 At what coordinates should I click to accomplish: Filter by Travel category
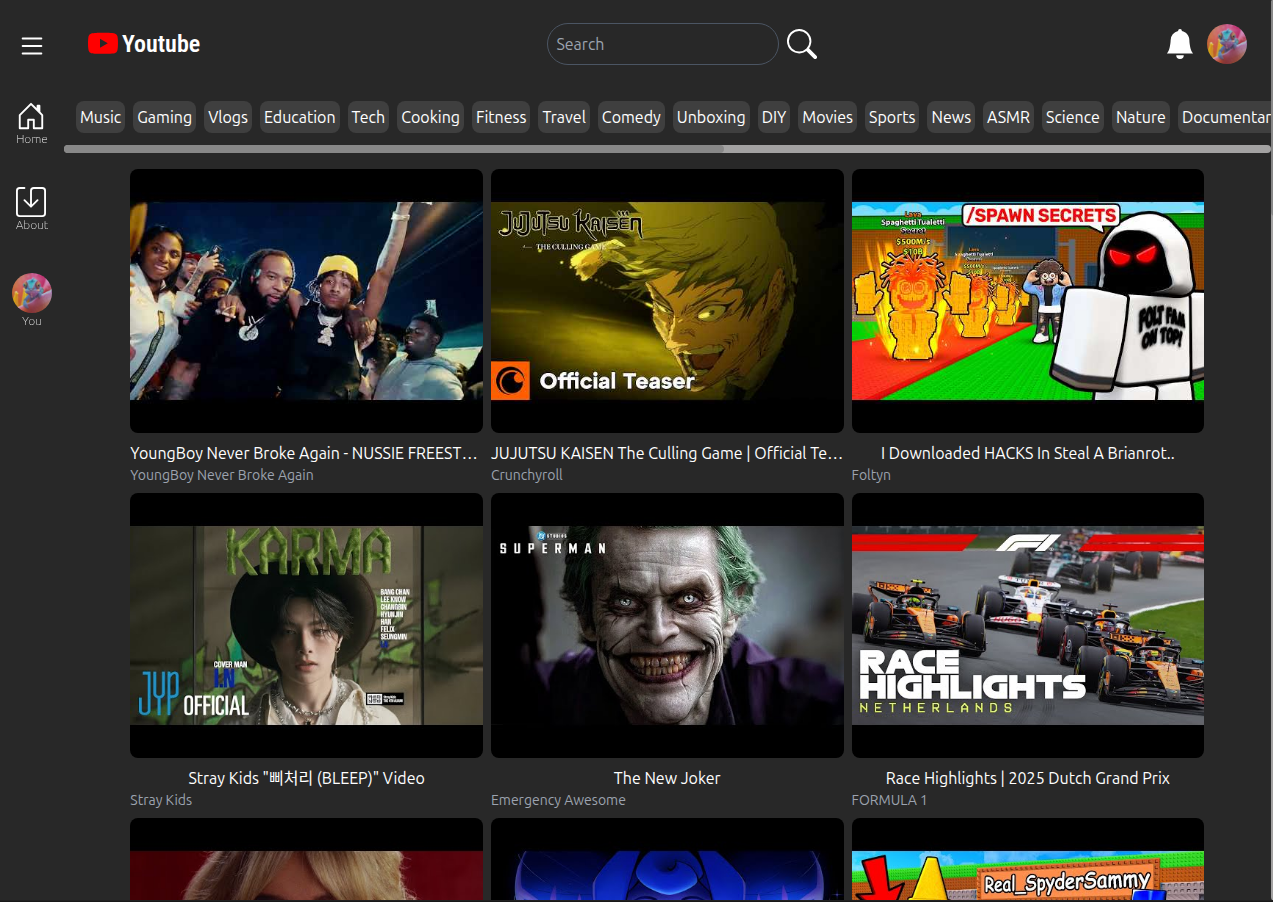(x=564, y=117)
